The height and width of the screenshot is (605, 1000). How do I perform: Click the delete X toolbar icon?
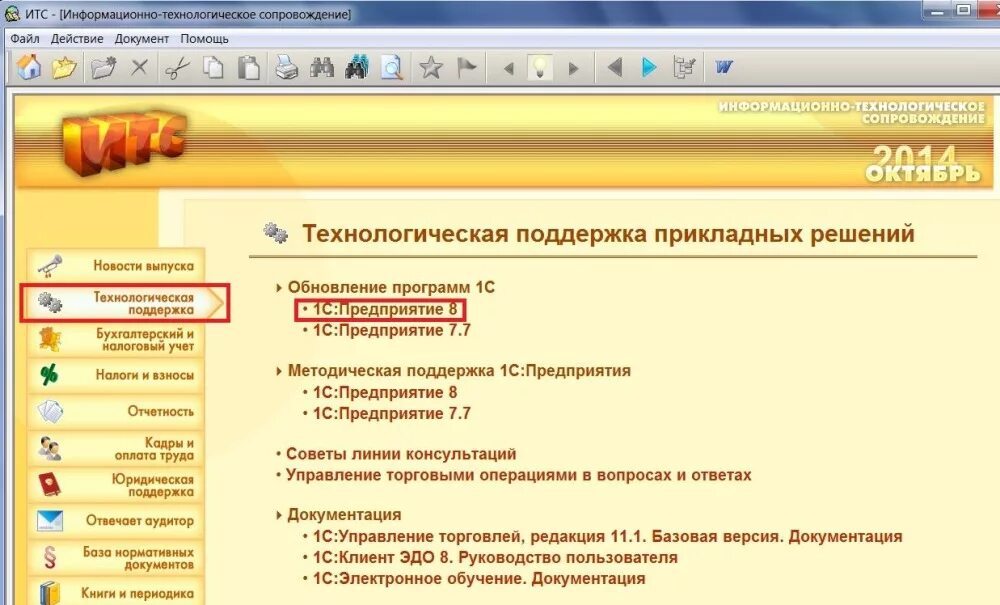tap(139, 67)
